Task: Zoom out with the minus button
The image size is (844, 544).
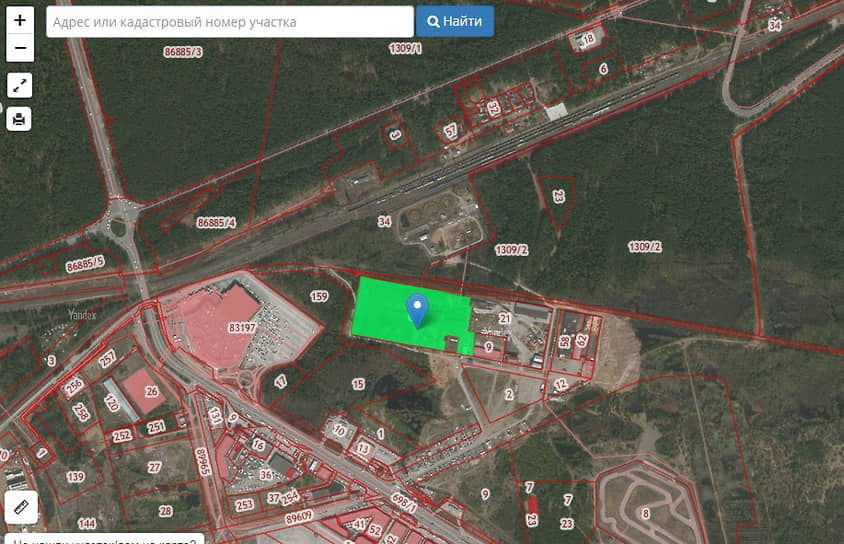Action: 20,48
